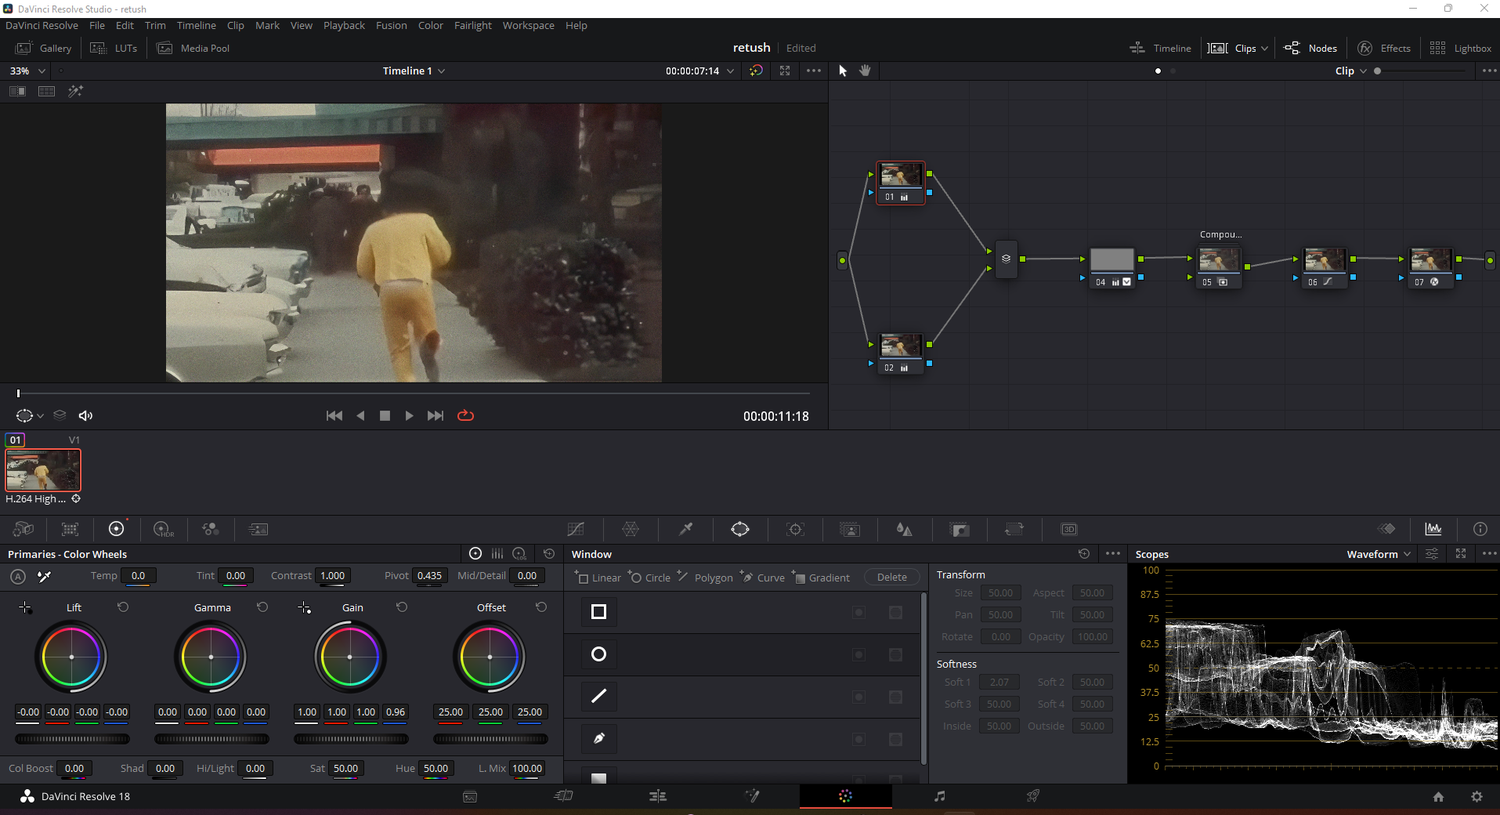
Task: Open the Key palette
Action: pos(960,529)
